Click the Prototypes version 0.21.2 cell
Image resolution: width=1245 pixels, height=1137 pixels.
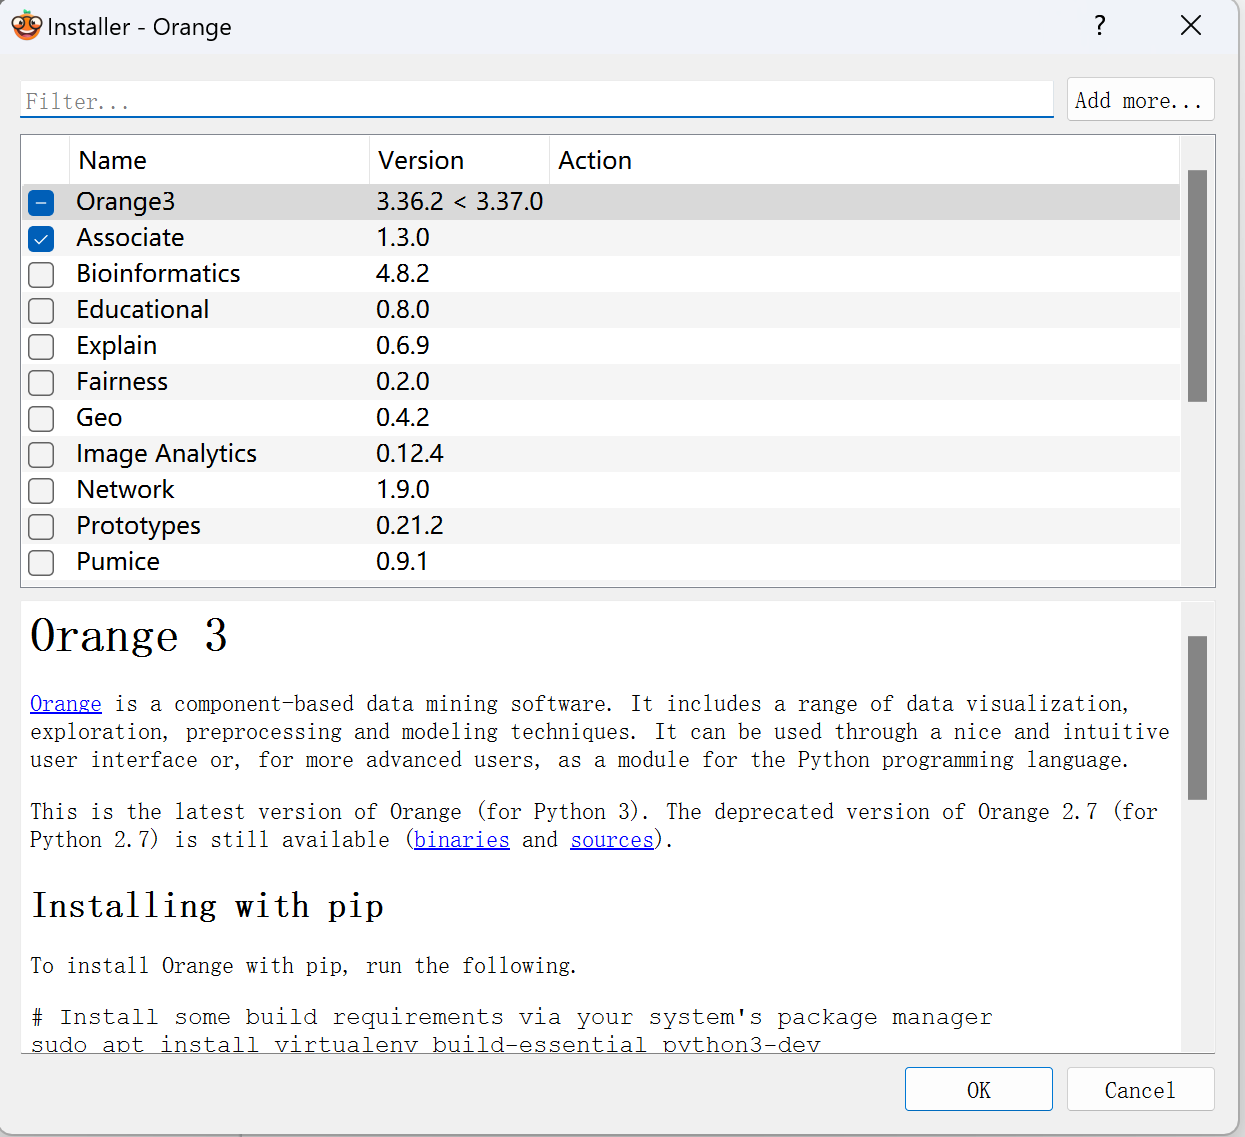click(410, 526)
